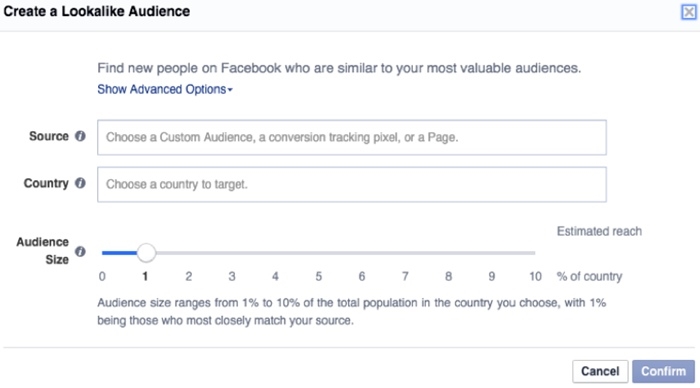Click Confirm button
The width and height of the screenshot is (700, 388).
click(663, 371)
